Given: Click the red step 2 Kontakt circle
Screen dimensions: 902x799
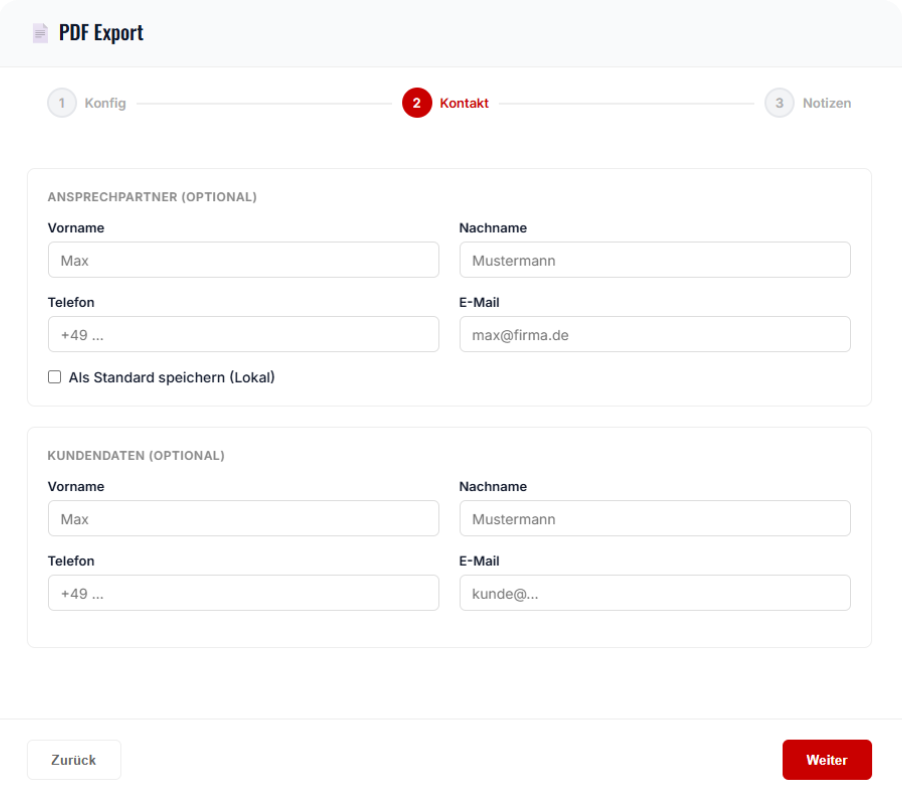Looking at the screenshot, I should tap(417, 103).
